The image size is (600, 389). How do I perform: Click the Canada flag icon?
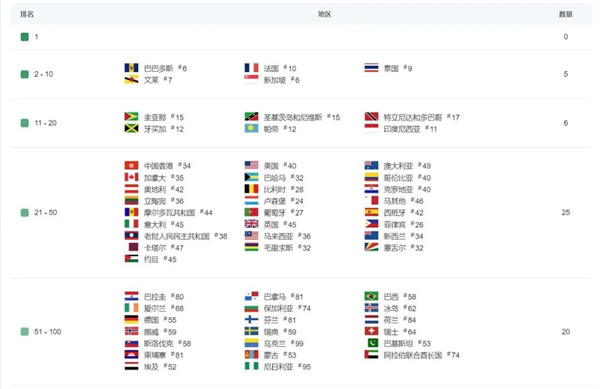131,177
